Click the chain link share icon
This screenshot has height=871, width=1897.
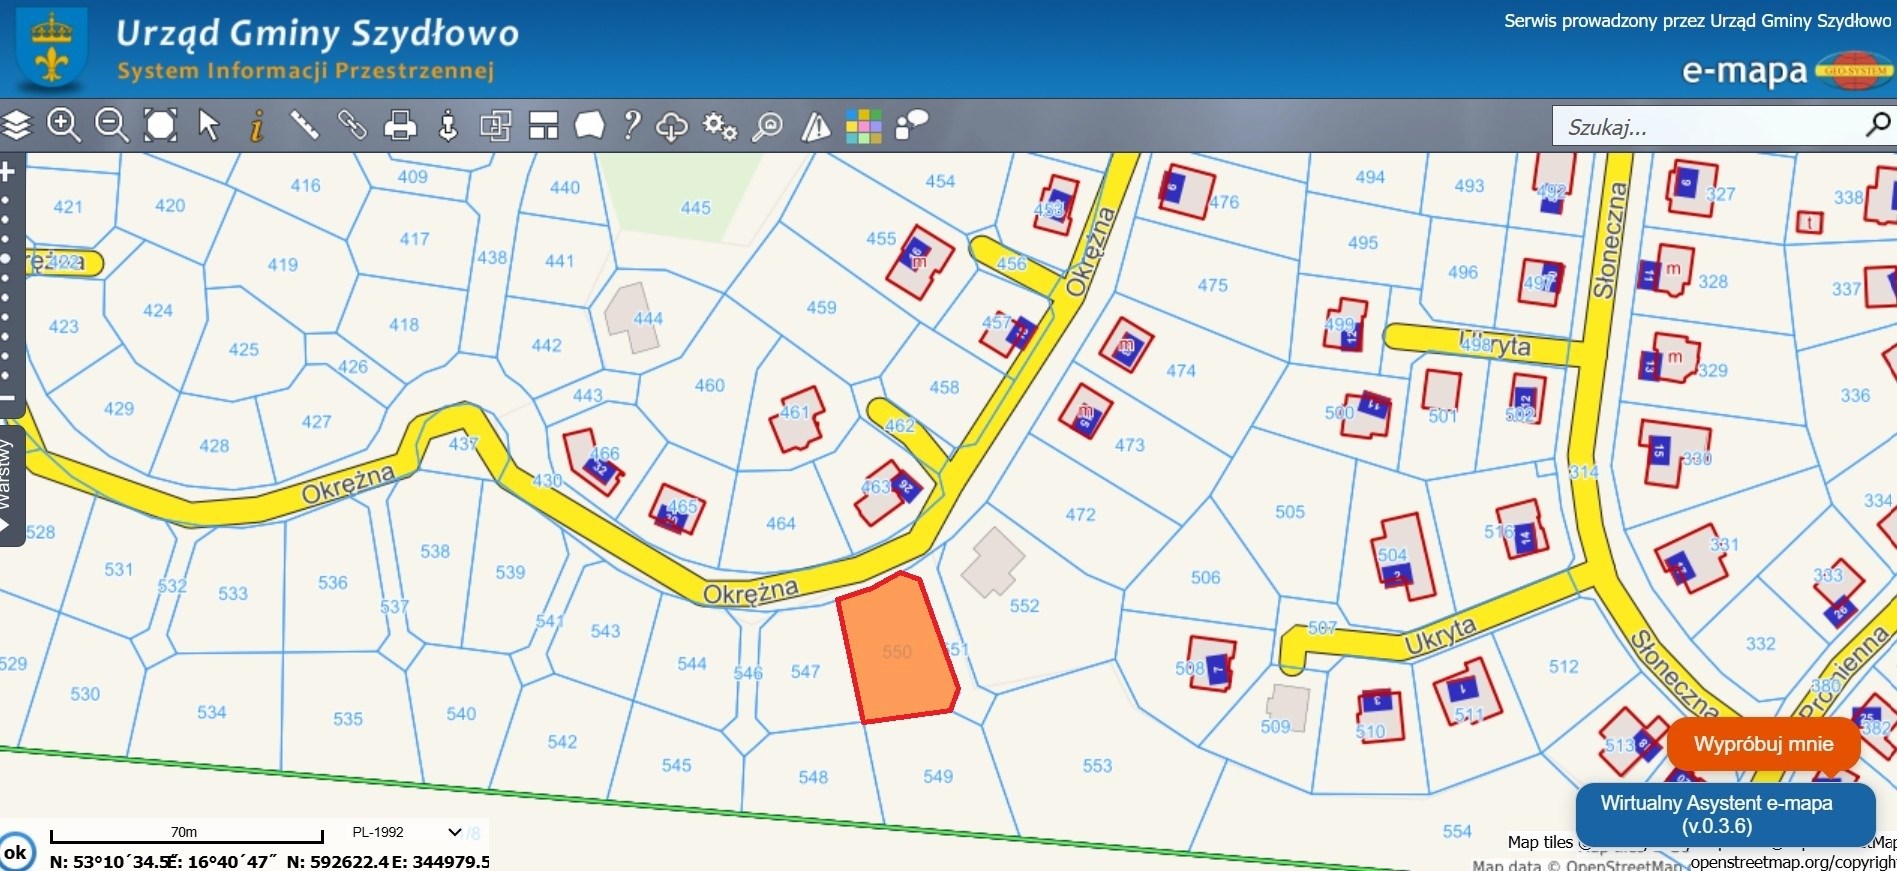352,126
